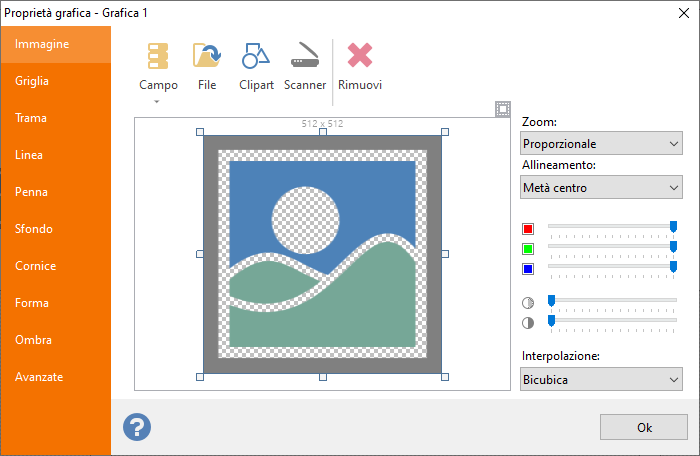The width and height of the screenshot is (700, 456).
Task: Open the Zoom dropdown showing Proporzionale
Action: coord(601,144)
